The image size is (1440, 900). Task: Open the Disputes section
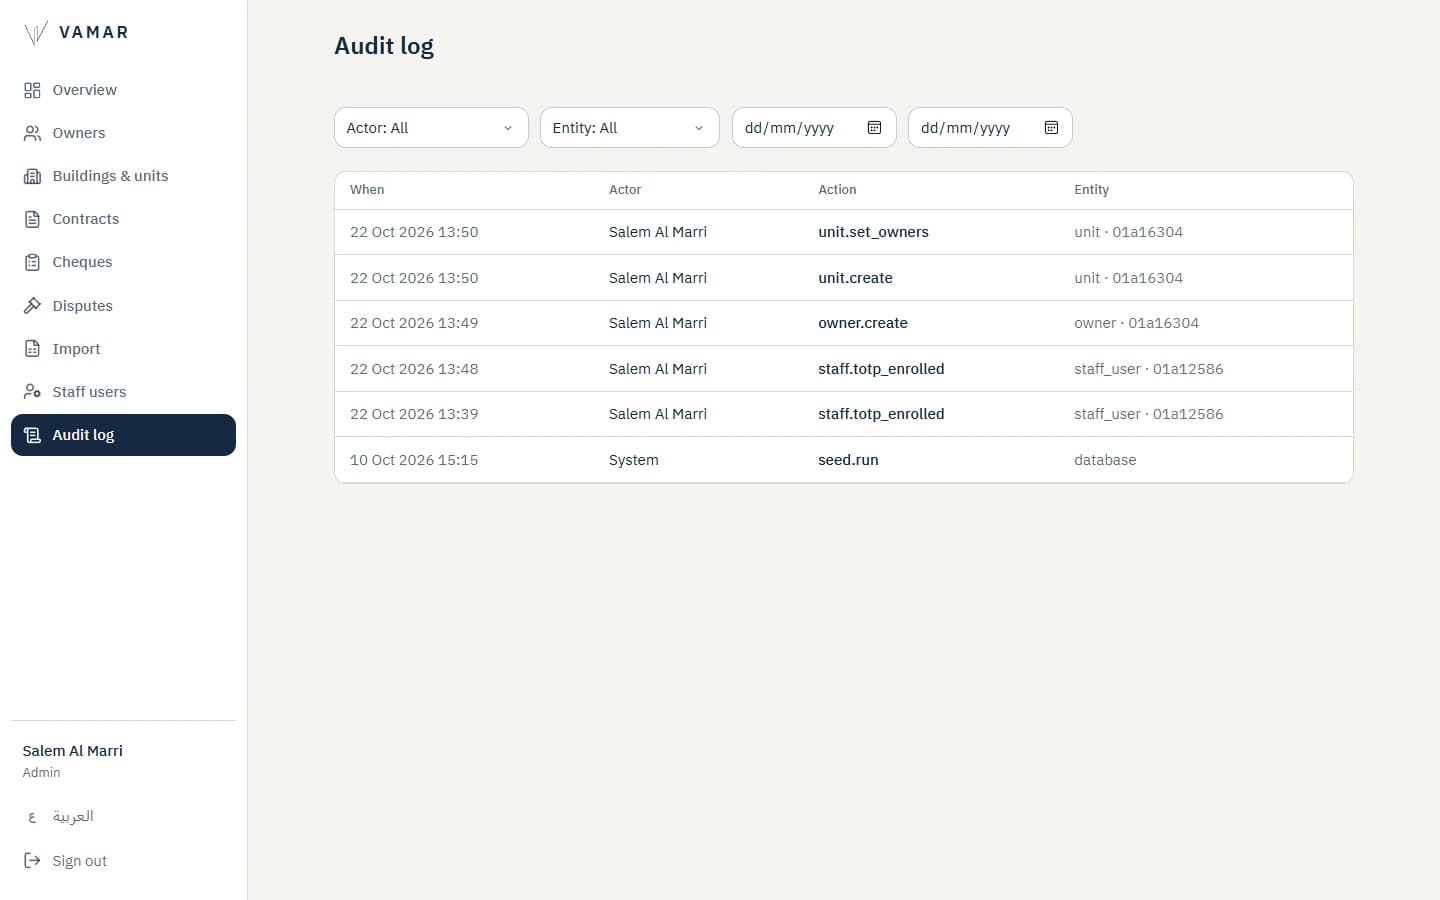point(123,306)
